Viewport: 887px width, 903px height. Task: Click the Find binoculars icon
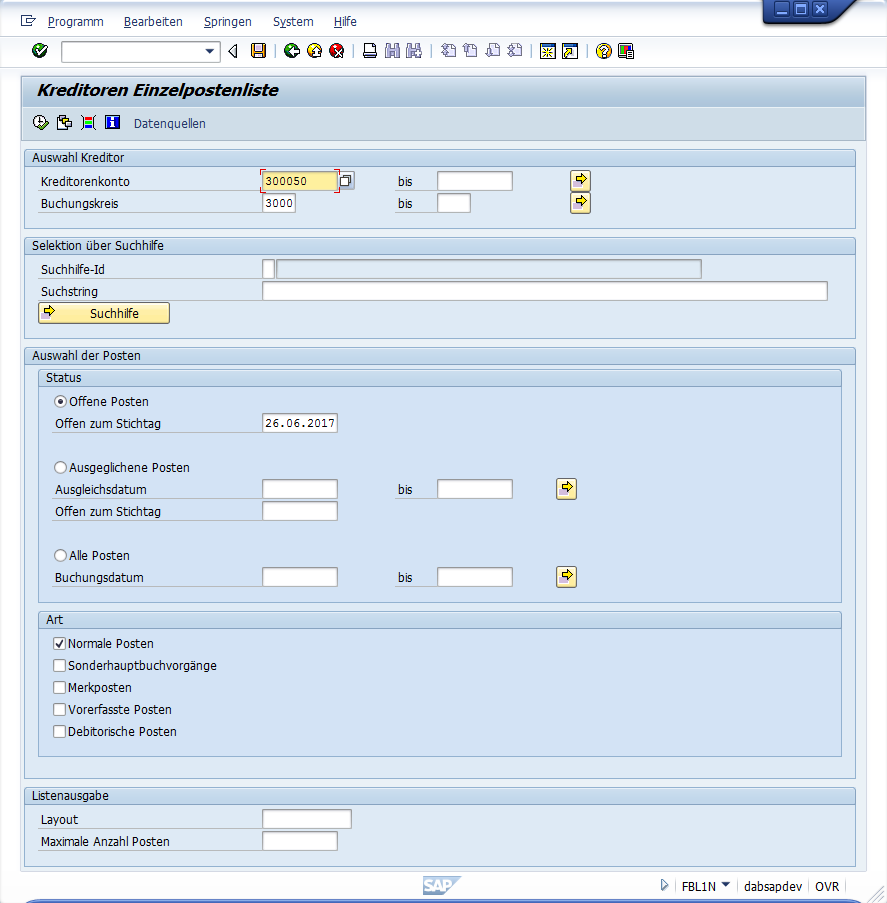pos(392,51)
